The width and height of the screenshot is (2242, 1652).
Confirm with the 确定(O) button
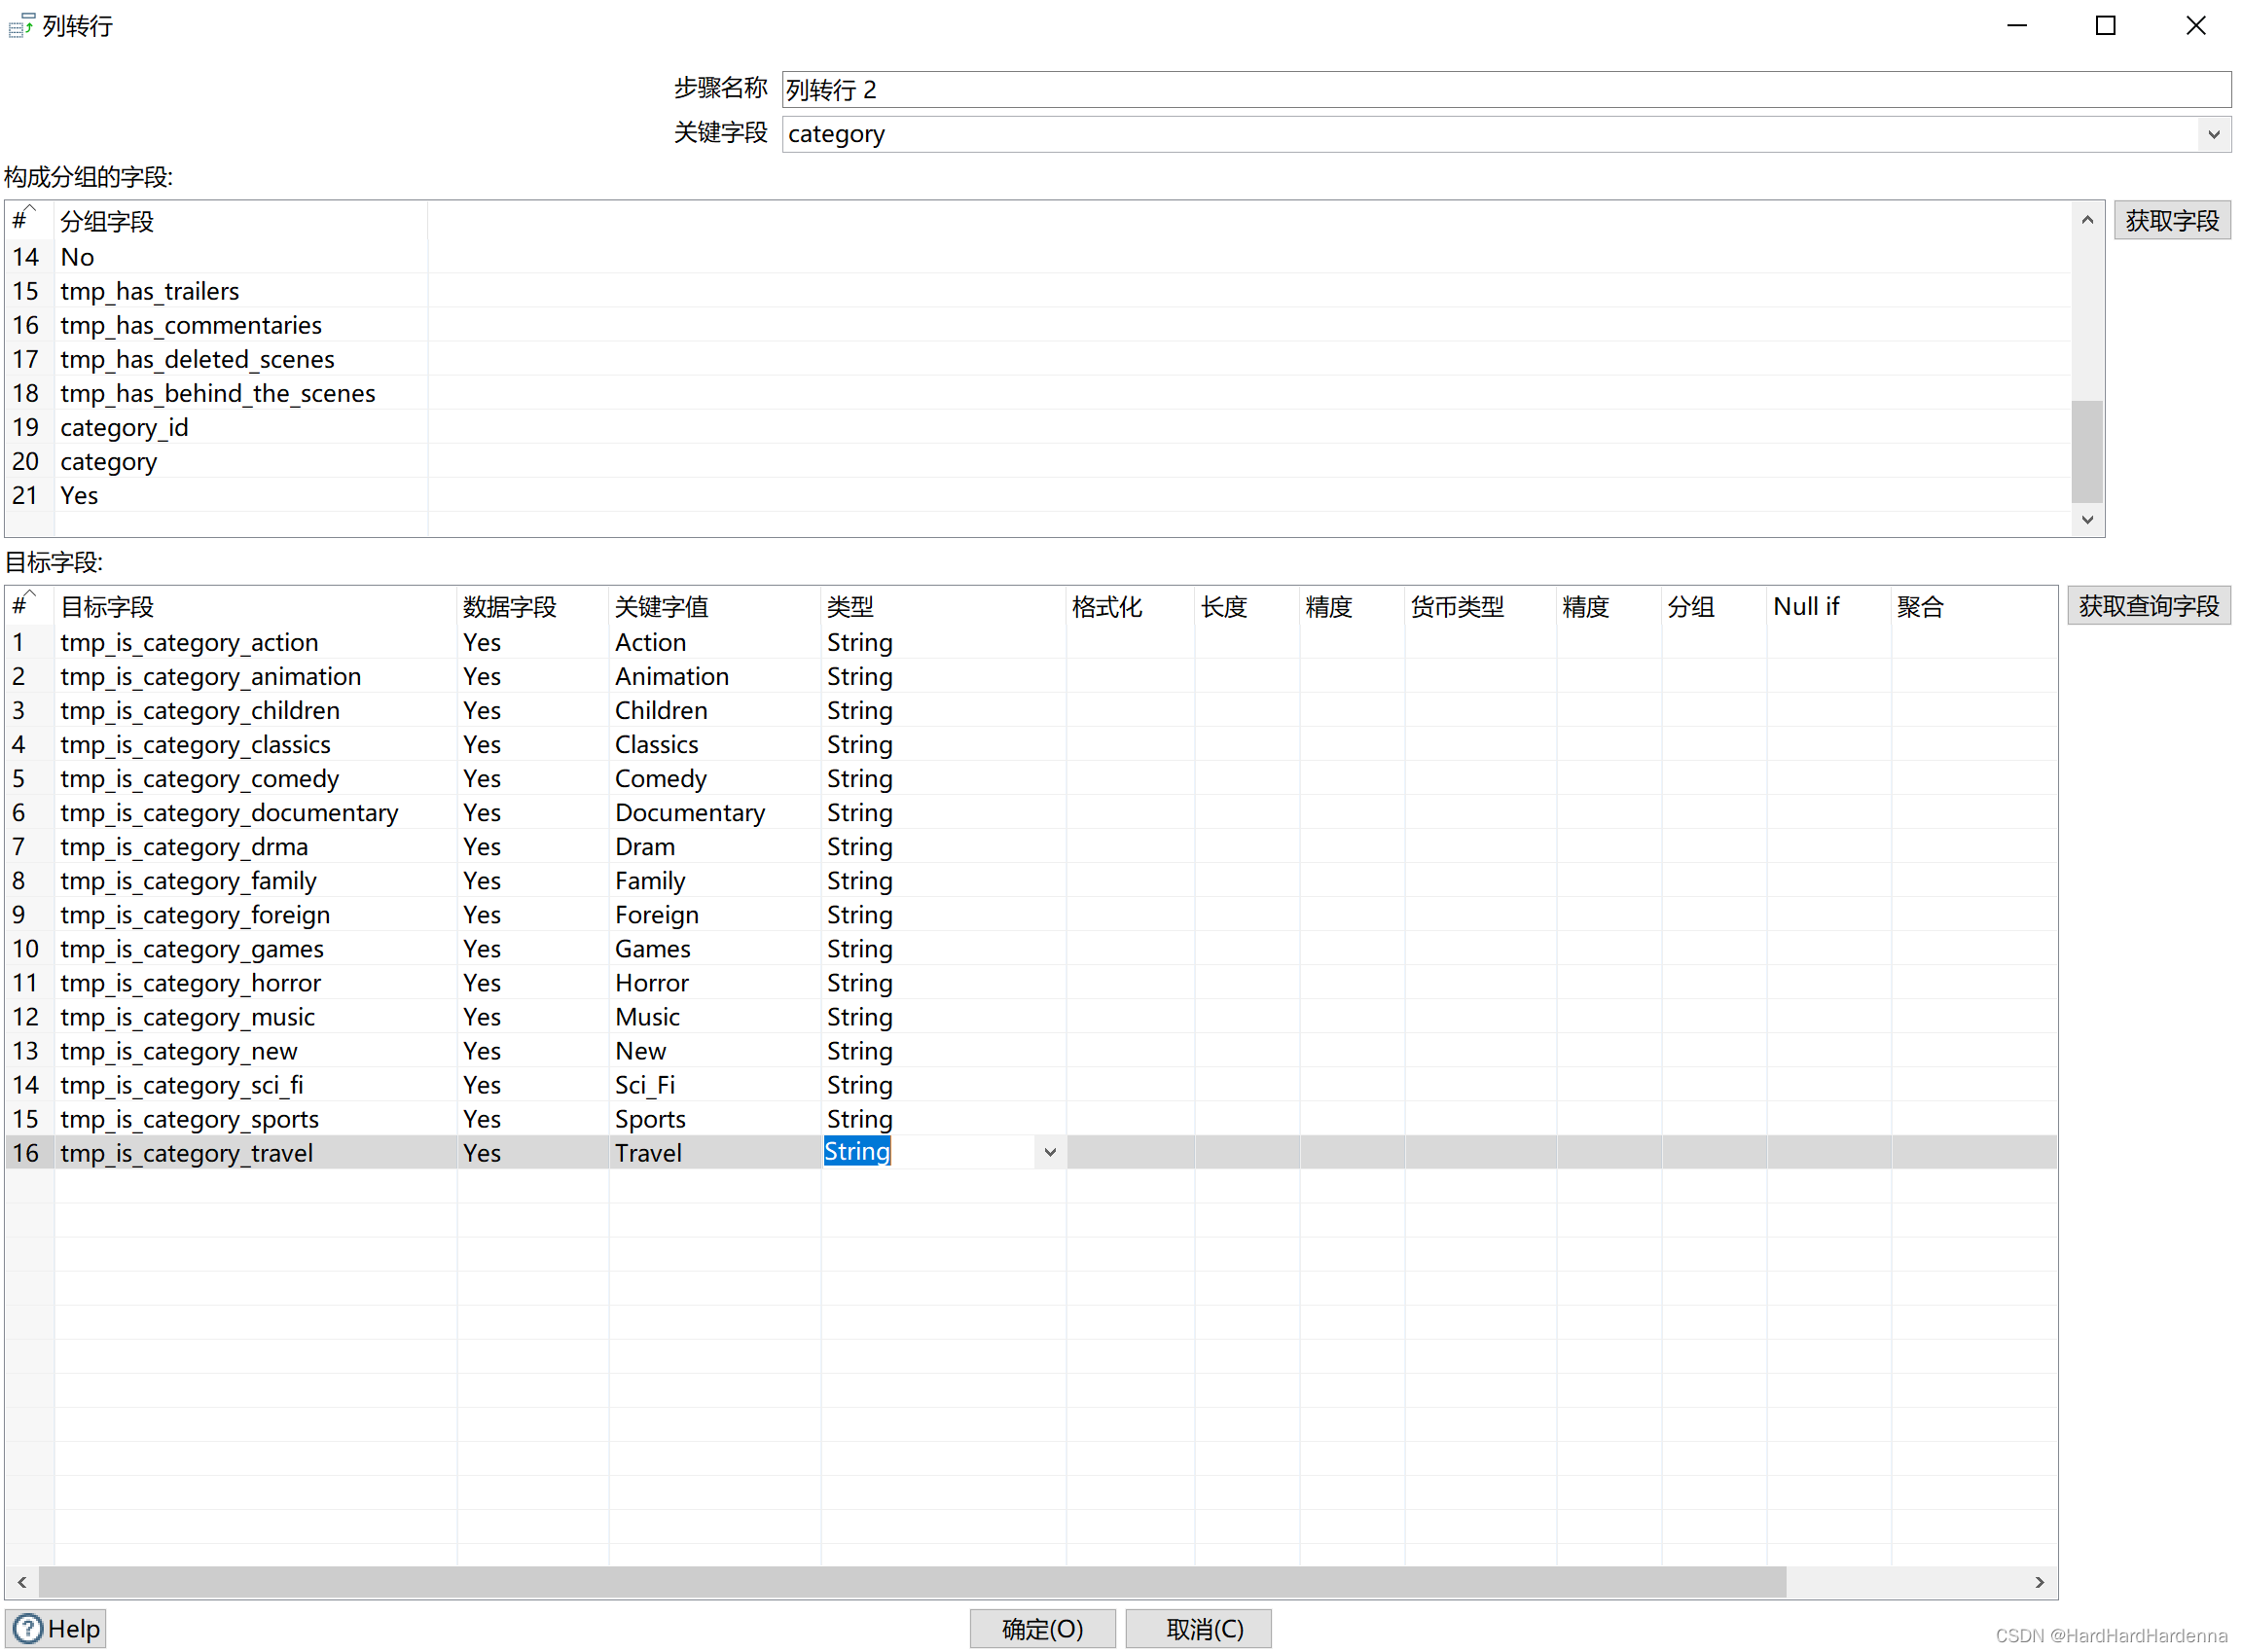pyautogui.click(x=1042, y=1628)
